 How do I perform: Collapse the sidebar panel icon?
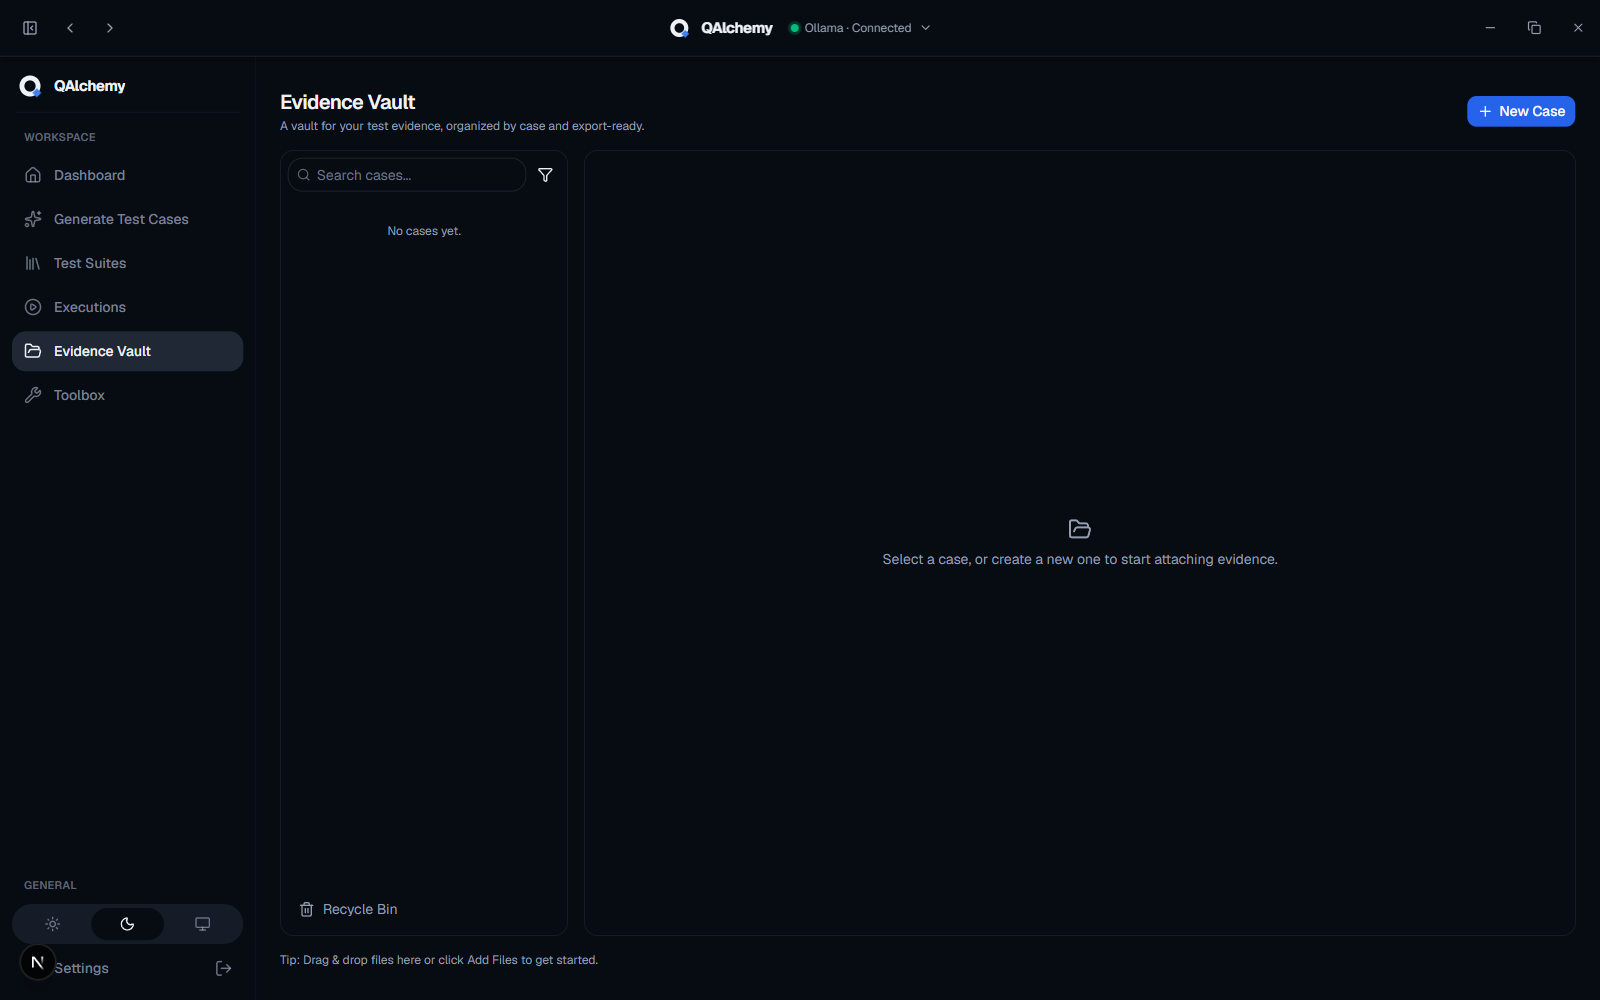(x=30, y=28)
